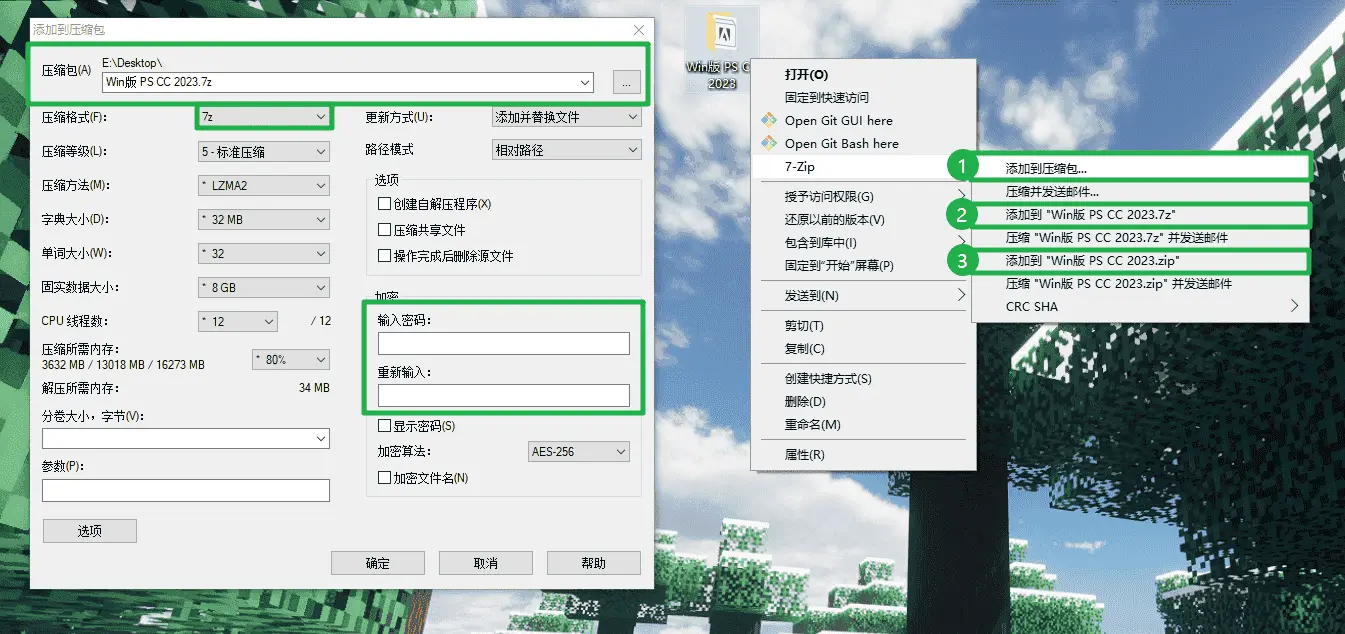The height and width of the screenshot is (634, 1345).
Task: Click the 输入密码 password field
Action: point(503,344)
